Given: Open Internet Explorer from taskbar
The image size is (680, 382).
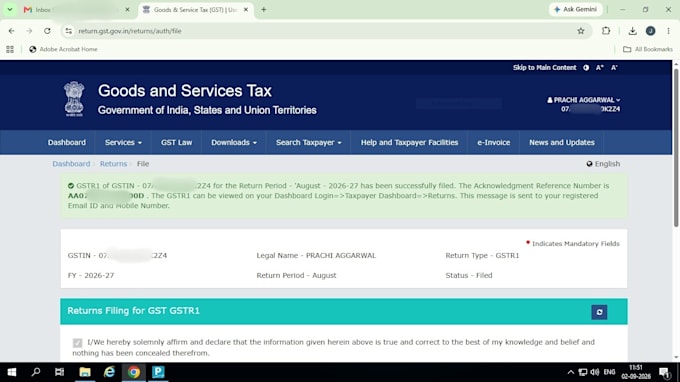Looking at the screenshot, I should (x=109, y=372).
